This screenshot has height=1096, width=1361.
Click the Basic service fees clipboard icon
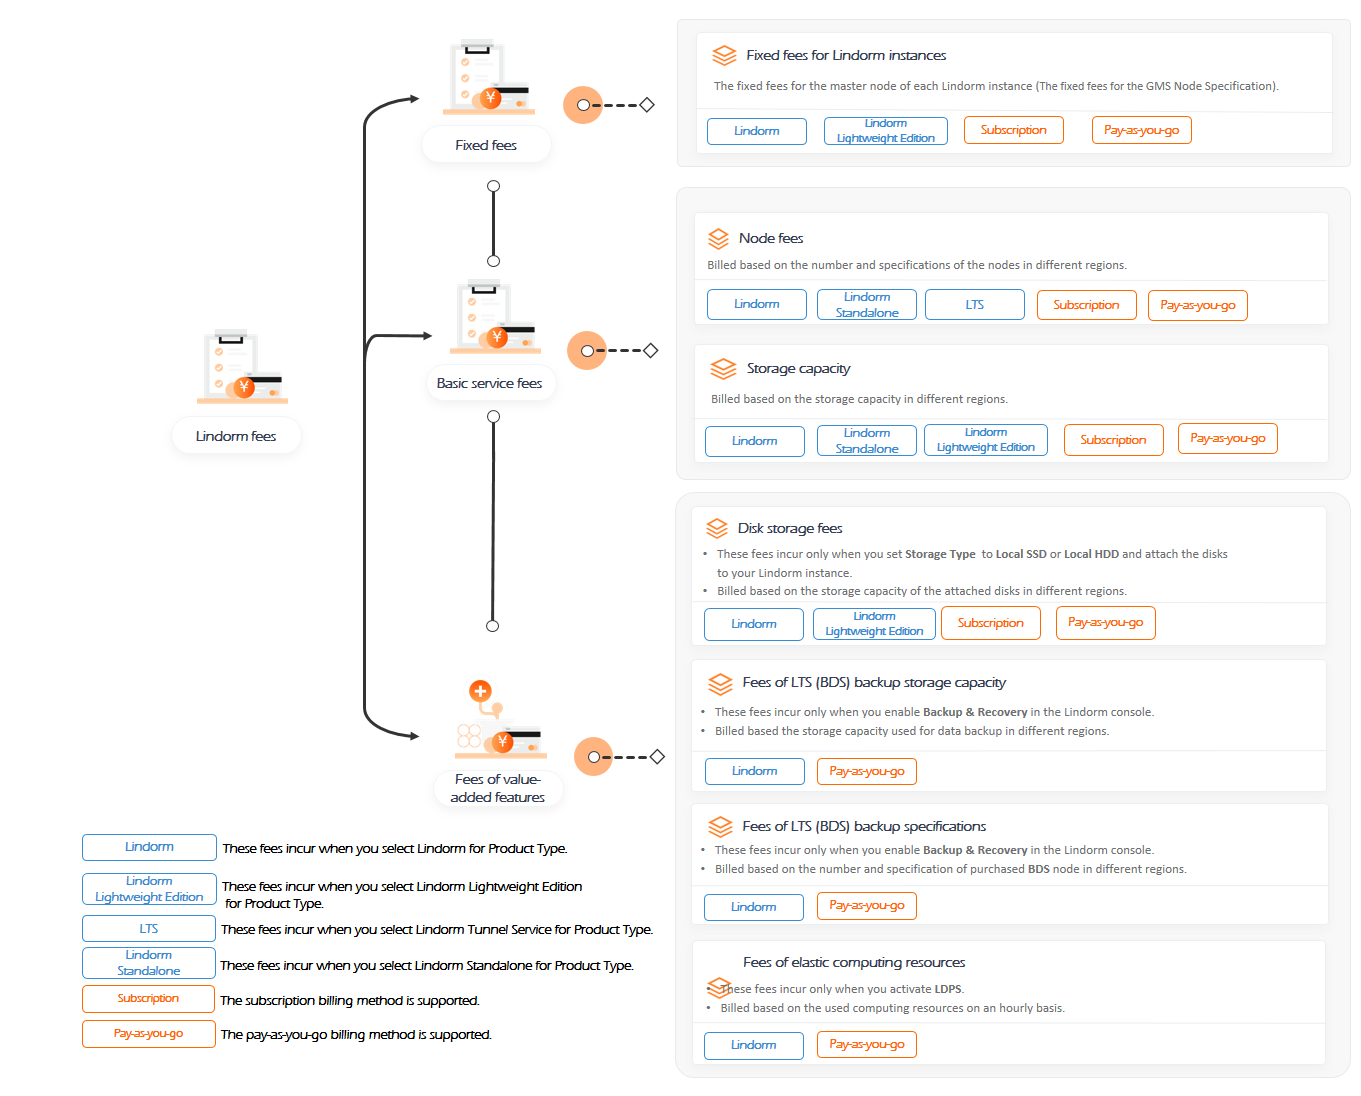tap(494, 317)
